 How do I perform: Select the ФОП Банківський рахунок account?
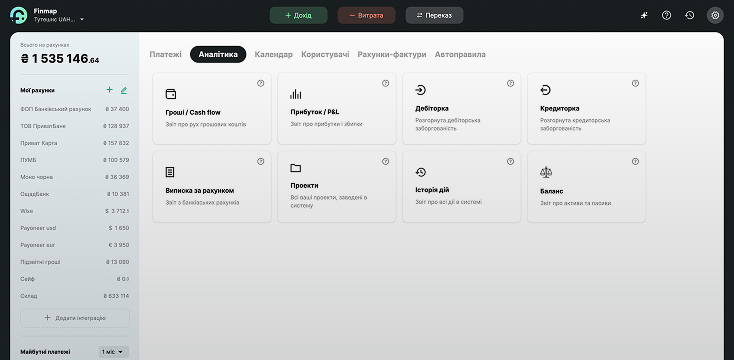click(x=75, y=109)
